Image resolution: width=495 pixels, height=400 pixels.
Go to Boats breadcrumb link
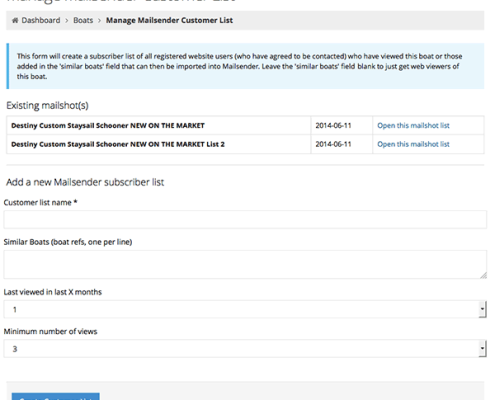(83, 20)
